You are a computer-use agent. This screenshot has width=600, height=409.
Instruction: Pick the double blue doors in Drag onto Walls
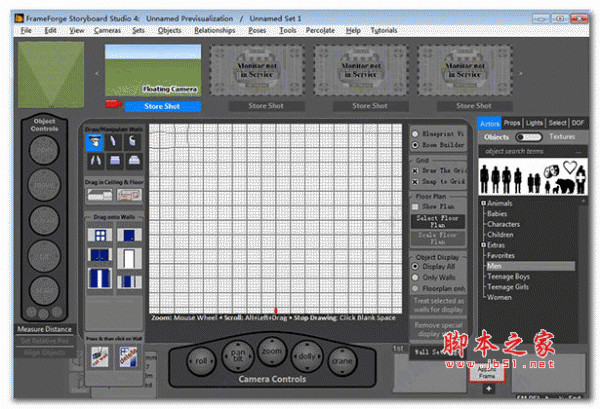coord(100,255)
